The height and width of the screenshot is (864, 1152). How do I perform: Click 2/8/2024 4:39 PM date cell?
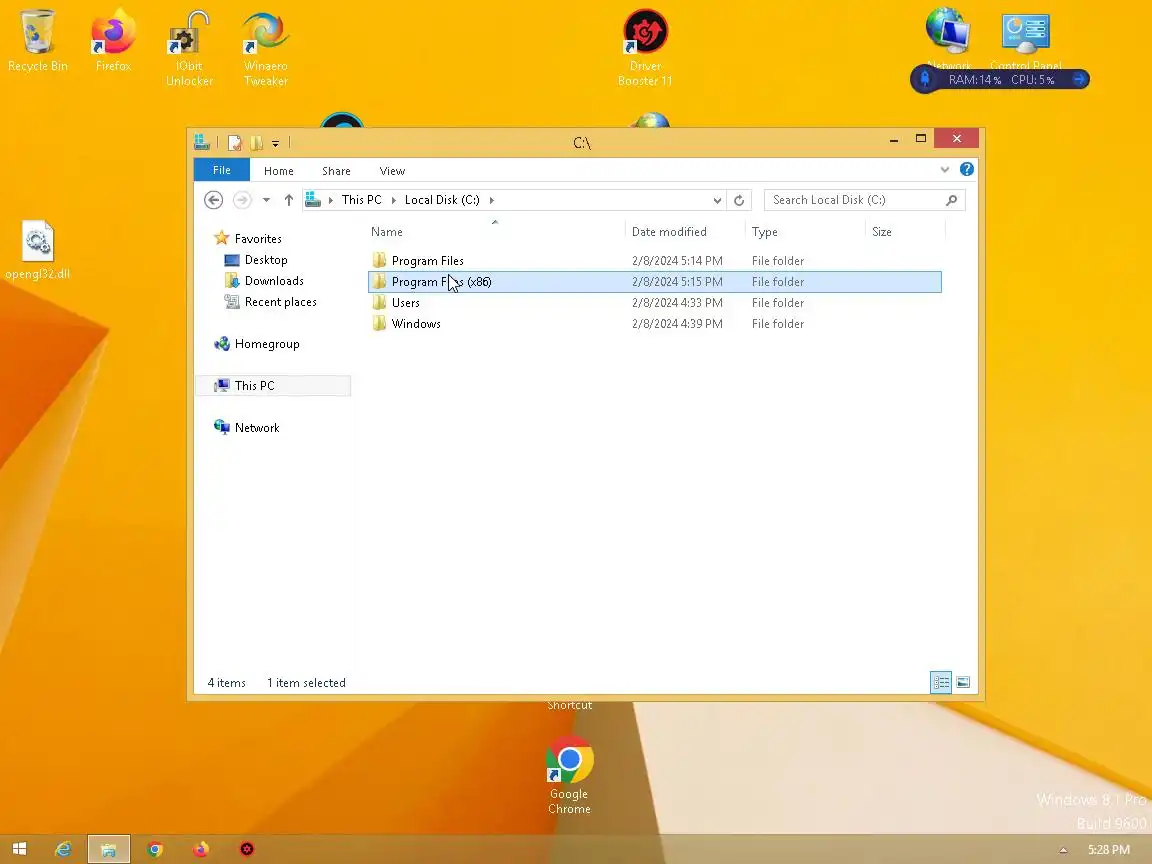tap(677, 323)
